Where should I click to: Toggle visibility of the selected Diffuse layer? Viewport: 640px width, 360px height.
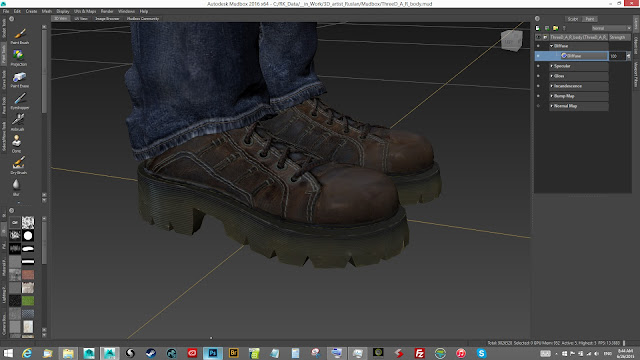(x=538, y=56)
